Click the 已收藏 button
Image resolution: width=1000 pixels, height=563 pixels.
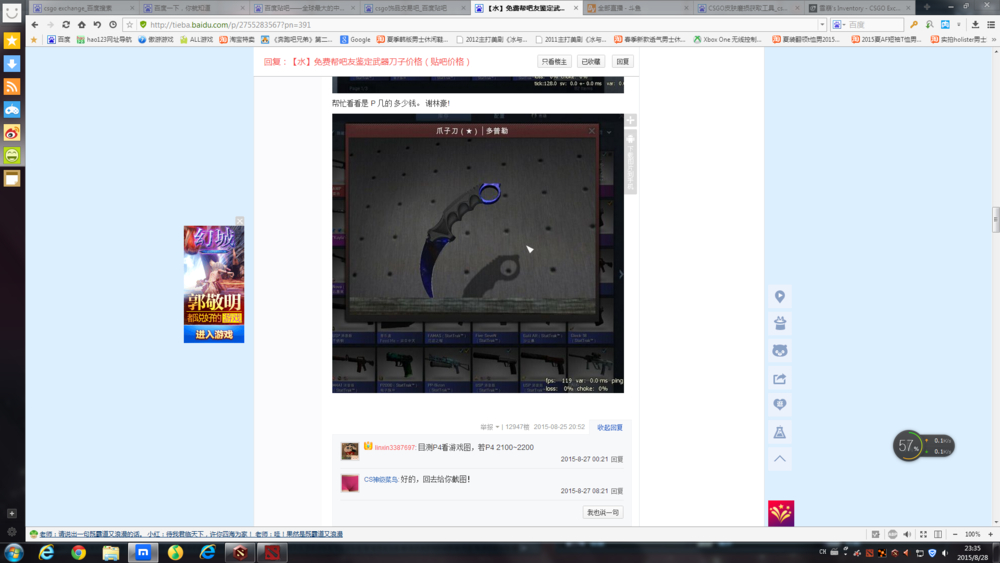(591, 62)
